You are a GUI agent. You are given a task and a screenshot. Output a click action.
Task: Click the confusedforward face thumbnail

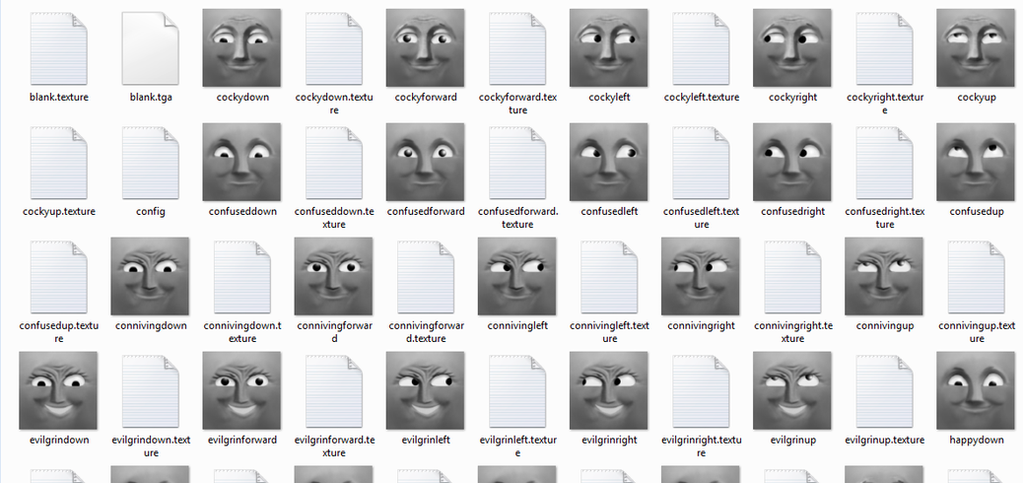click(x=425, y=162)
